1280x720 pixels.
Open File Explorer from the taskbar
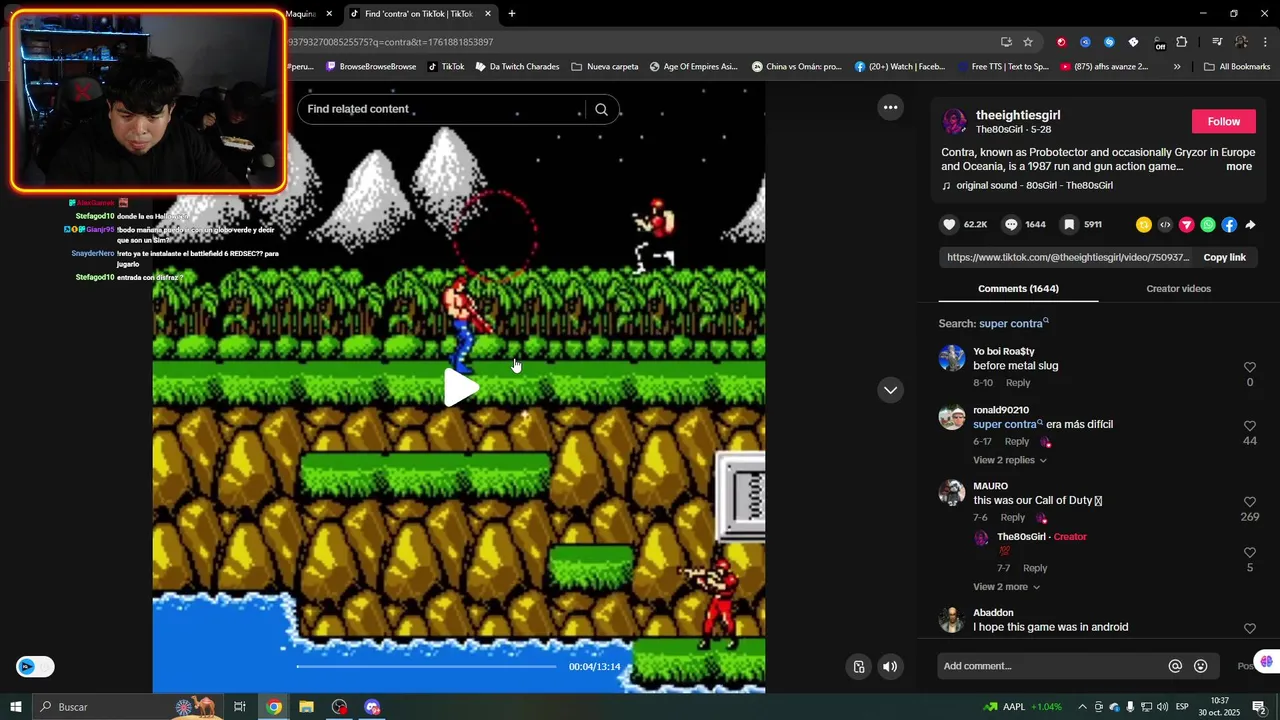point(306,707)
